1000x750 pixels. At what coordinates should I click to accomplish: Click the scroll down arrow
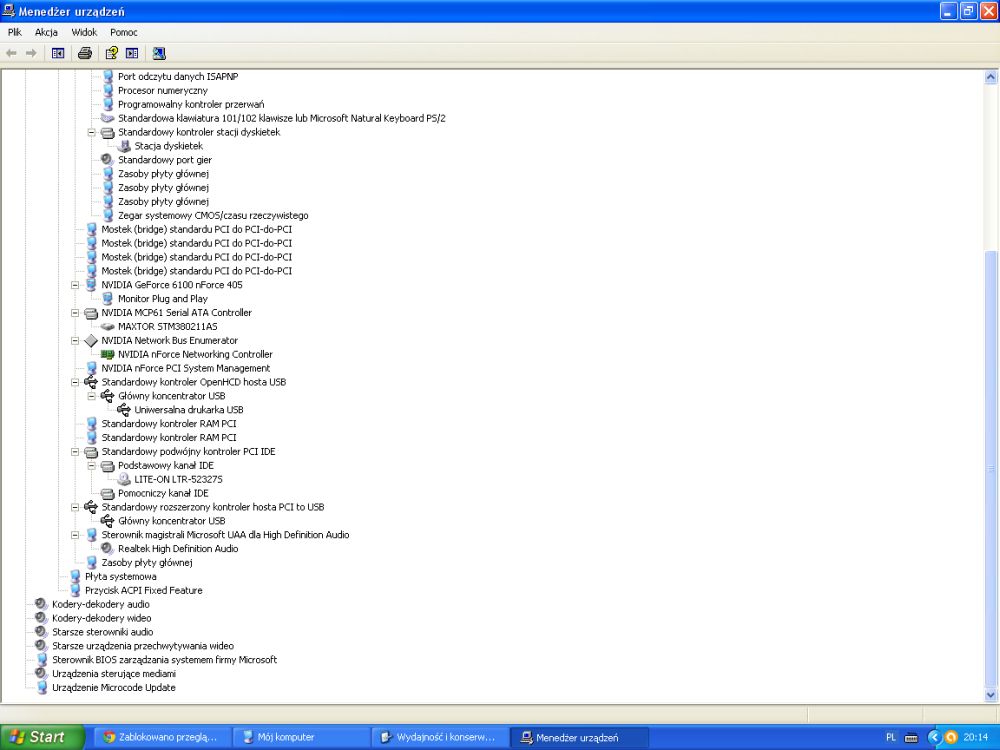point(990,695)
